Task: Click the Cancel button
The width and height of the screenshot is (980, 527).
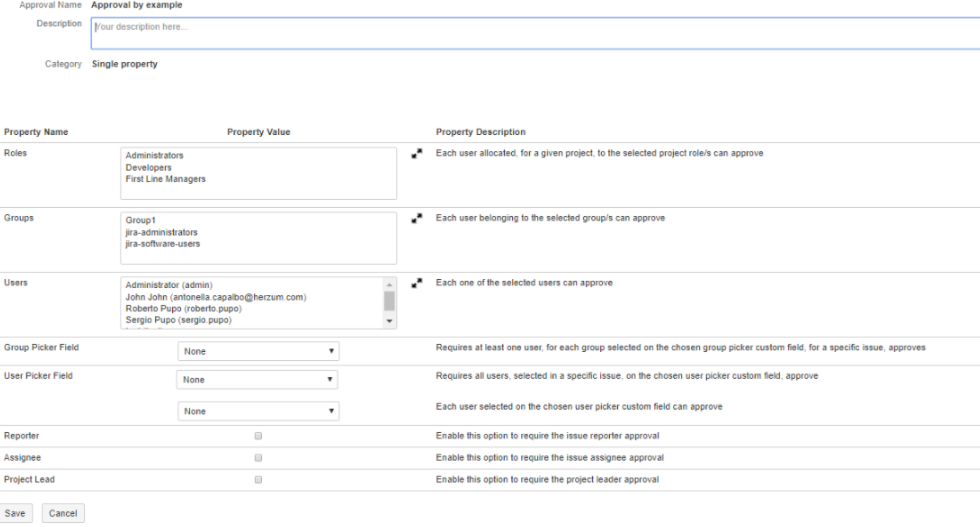Action: (x=63, y=513)
